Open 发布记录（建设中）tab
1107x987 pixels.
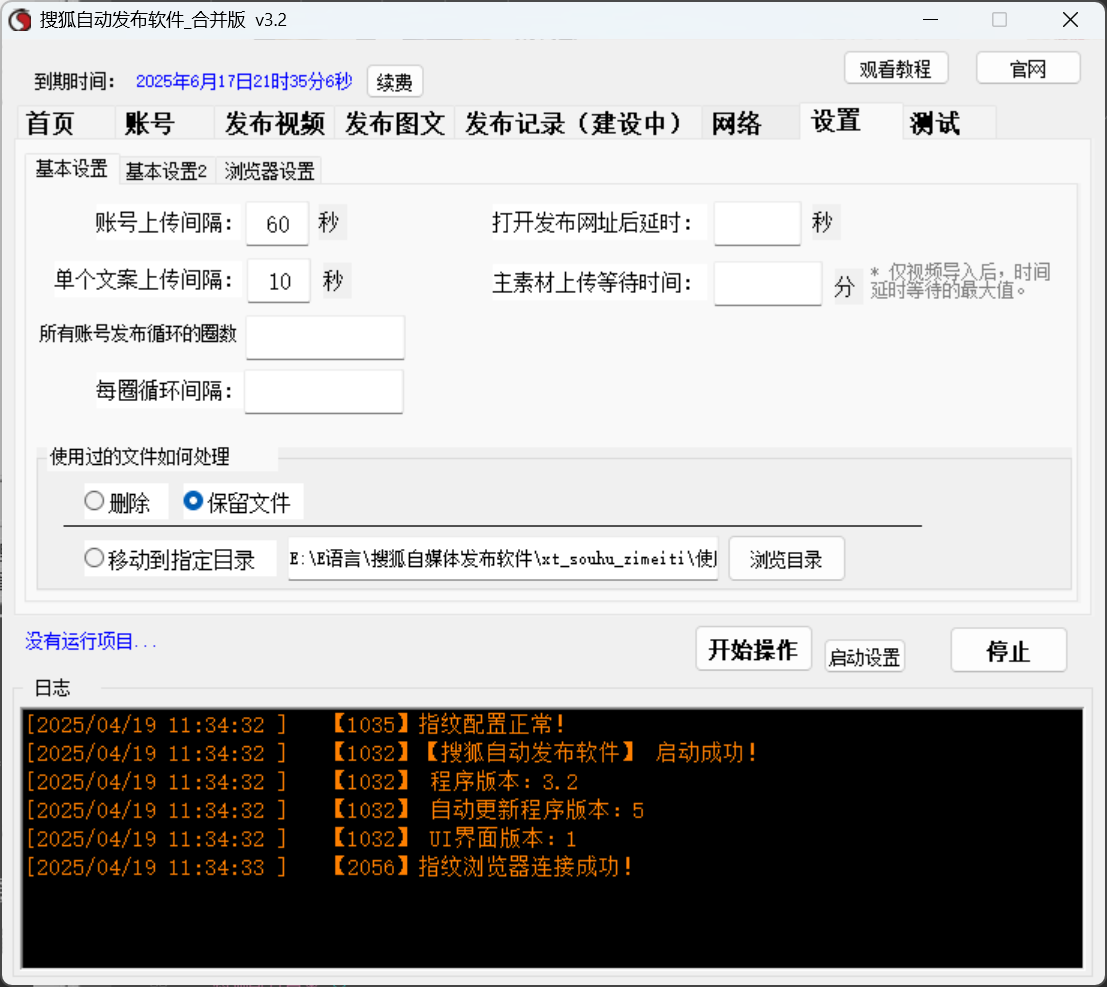[x=578, y=123]
